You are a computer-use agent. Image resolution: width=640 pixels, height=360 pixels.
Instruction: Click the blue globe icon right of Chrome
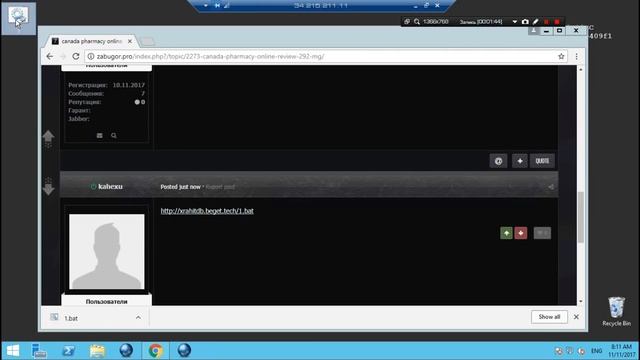pos(184,351)
